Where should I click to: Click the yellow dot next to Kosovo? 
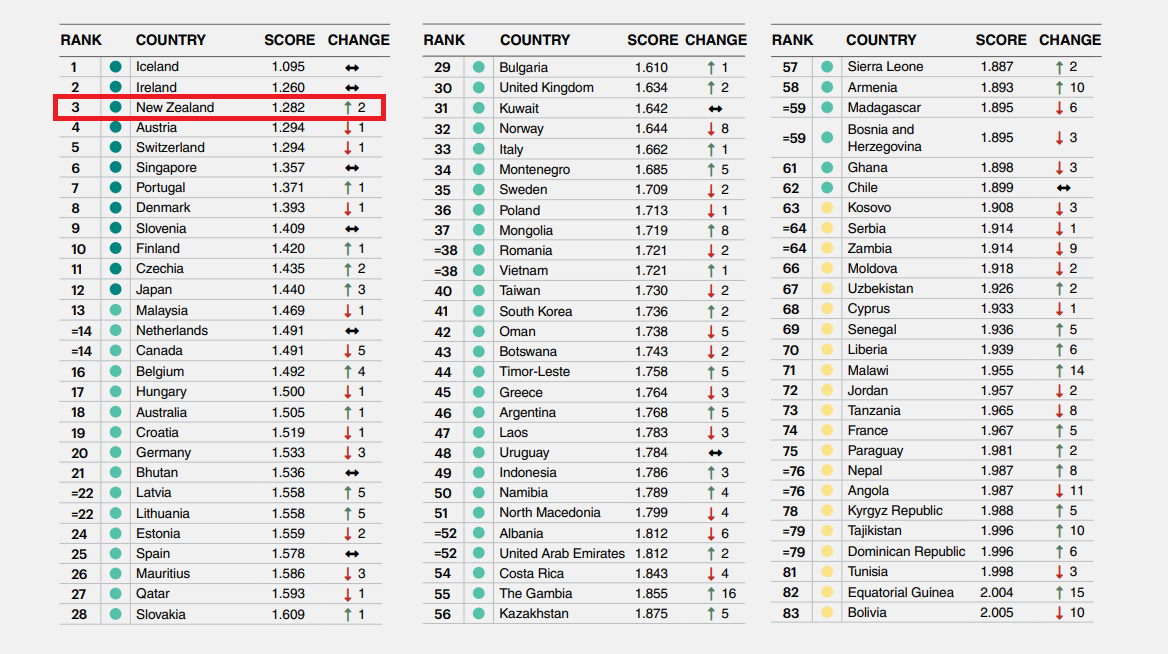(x=827, y=208)
